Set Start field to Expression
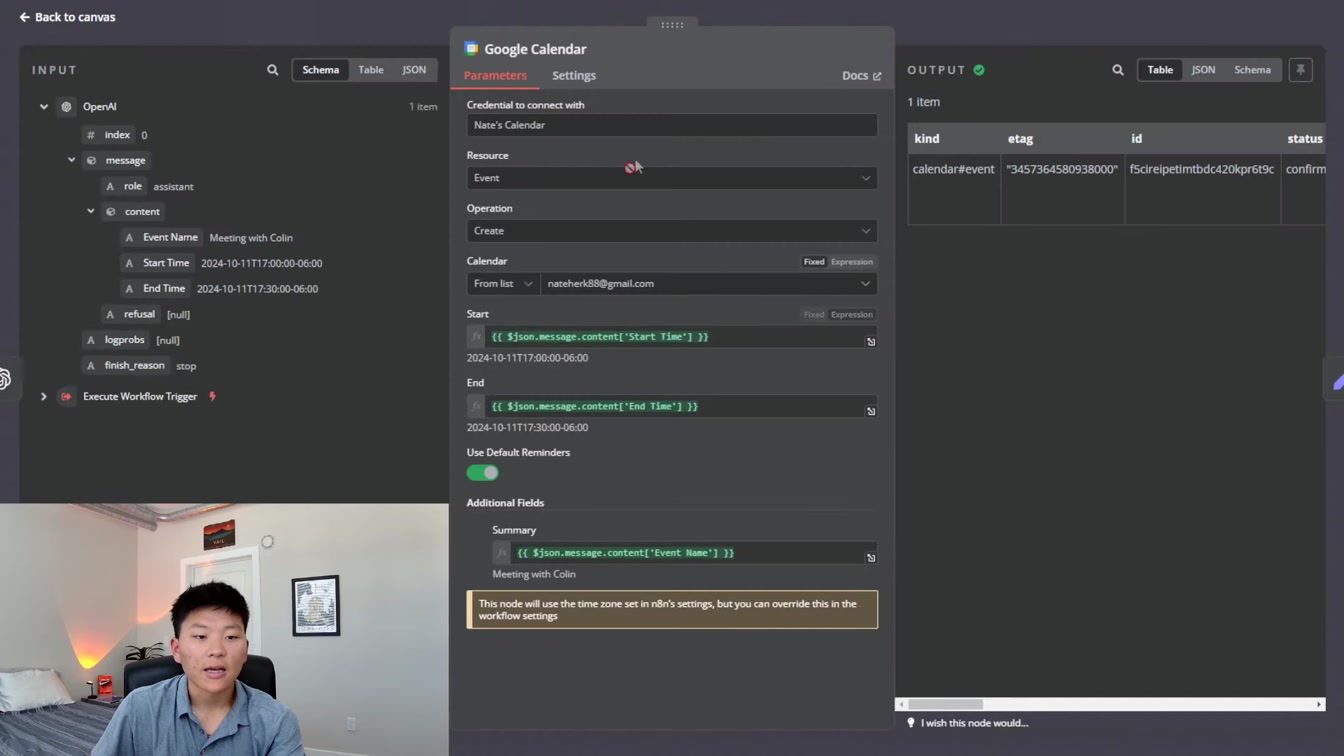 [852, 315]
